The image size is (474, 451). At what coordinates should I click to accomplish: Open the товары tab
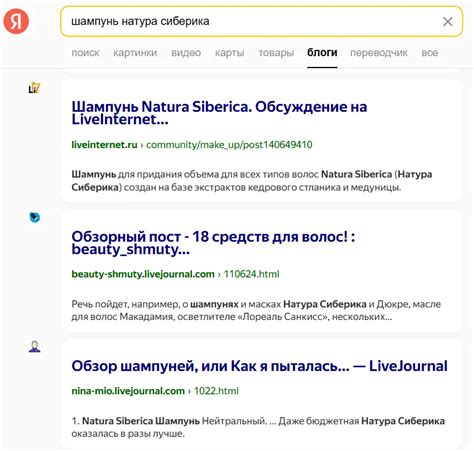(x=276, y=53)
